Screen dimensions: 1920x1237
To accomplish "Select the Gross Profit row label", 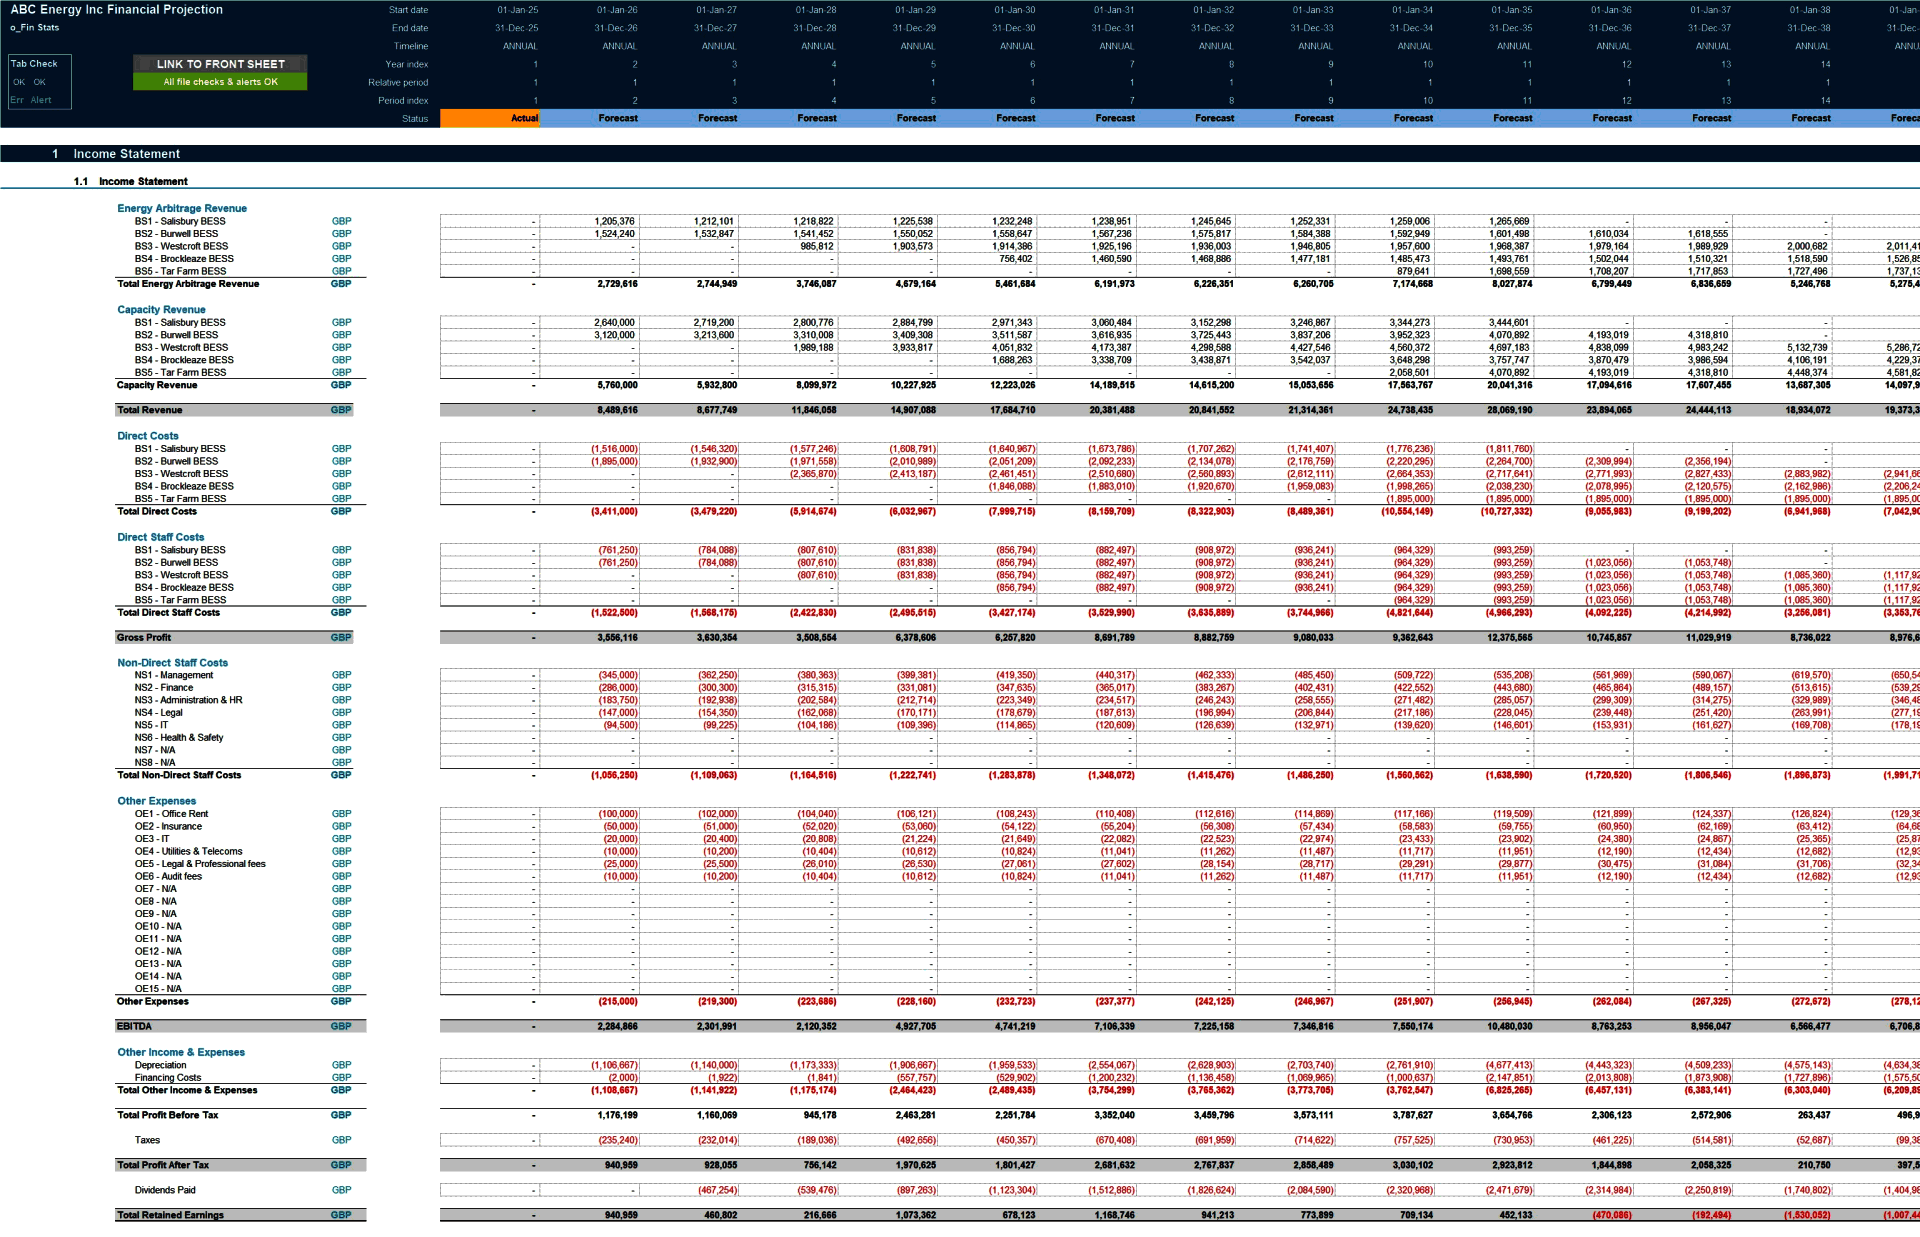I will click(x=146, y=636).
